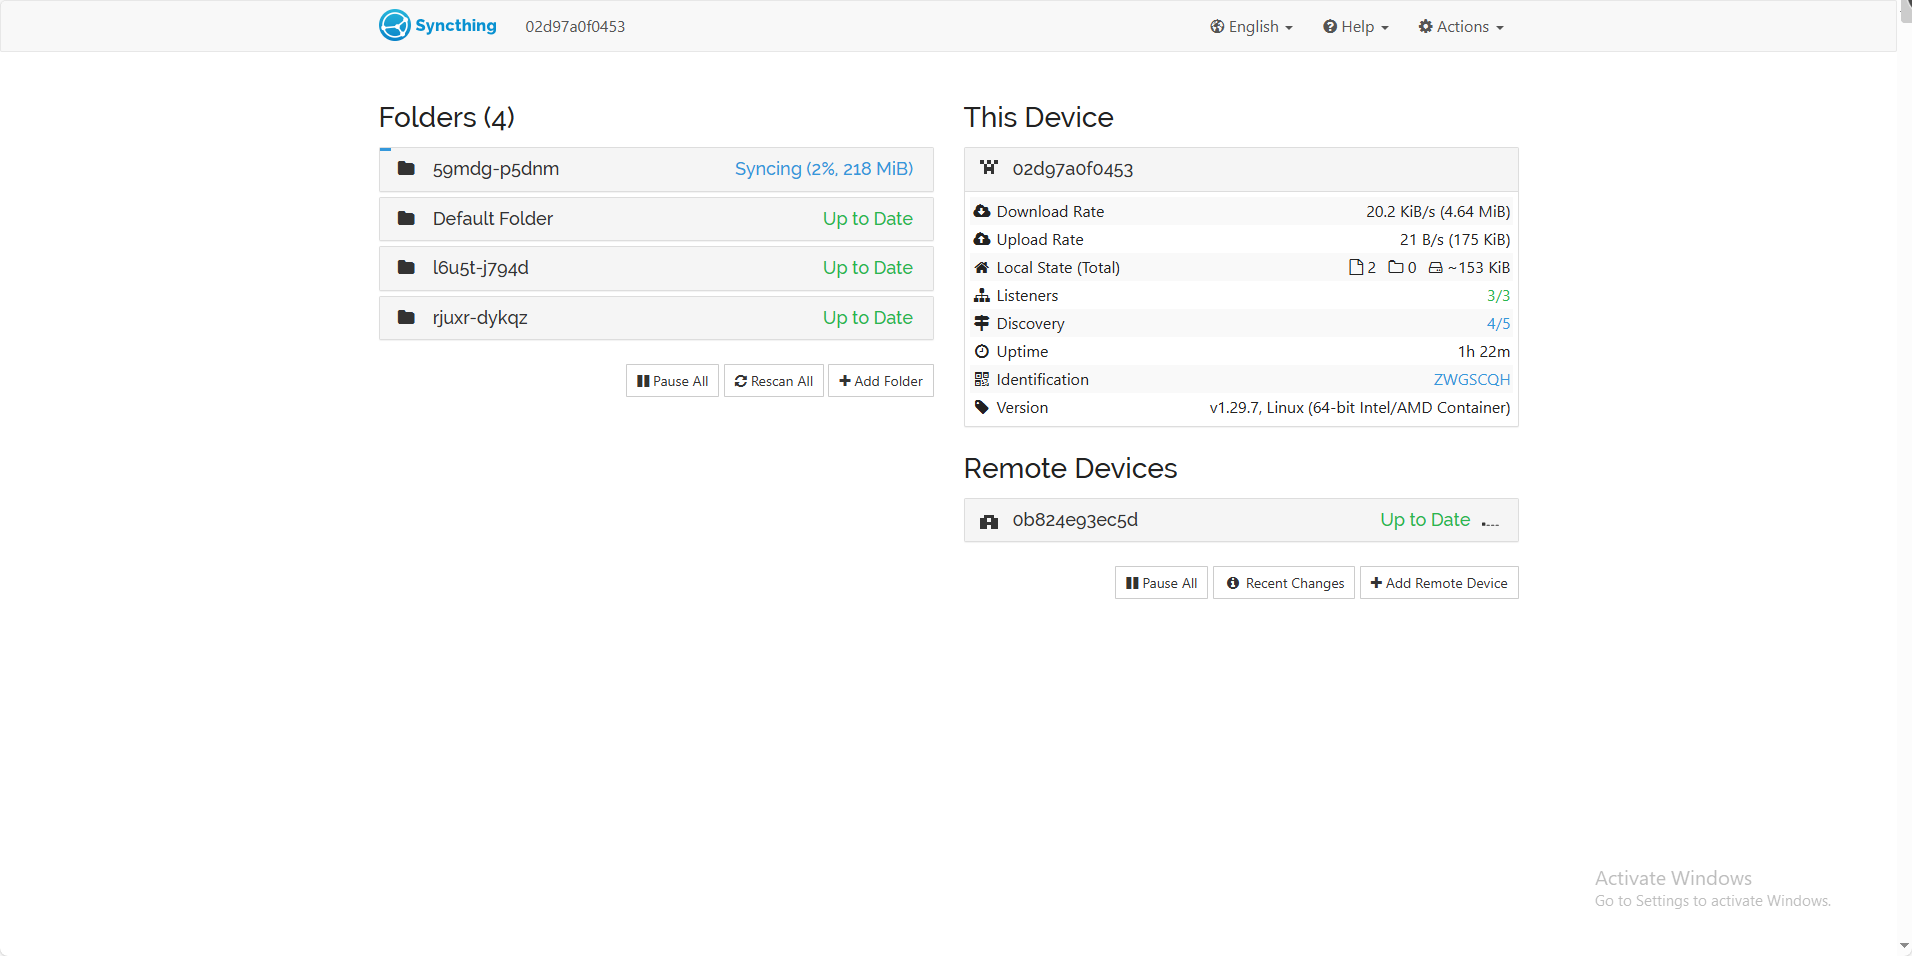Click the Identification QR code icon

pyautogui.click(x=982, y=379)
